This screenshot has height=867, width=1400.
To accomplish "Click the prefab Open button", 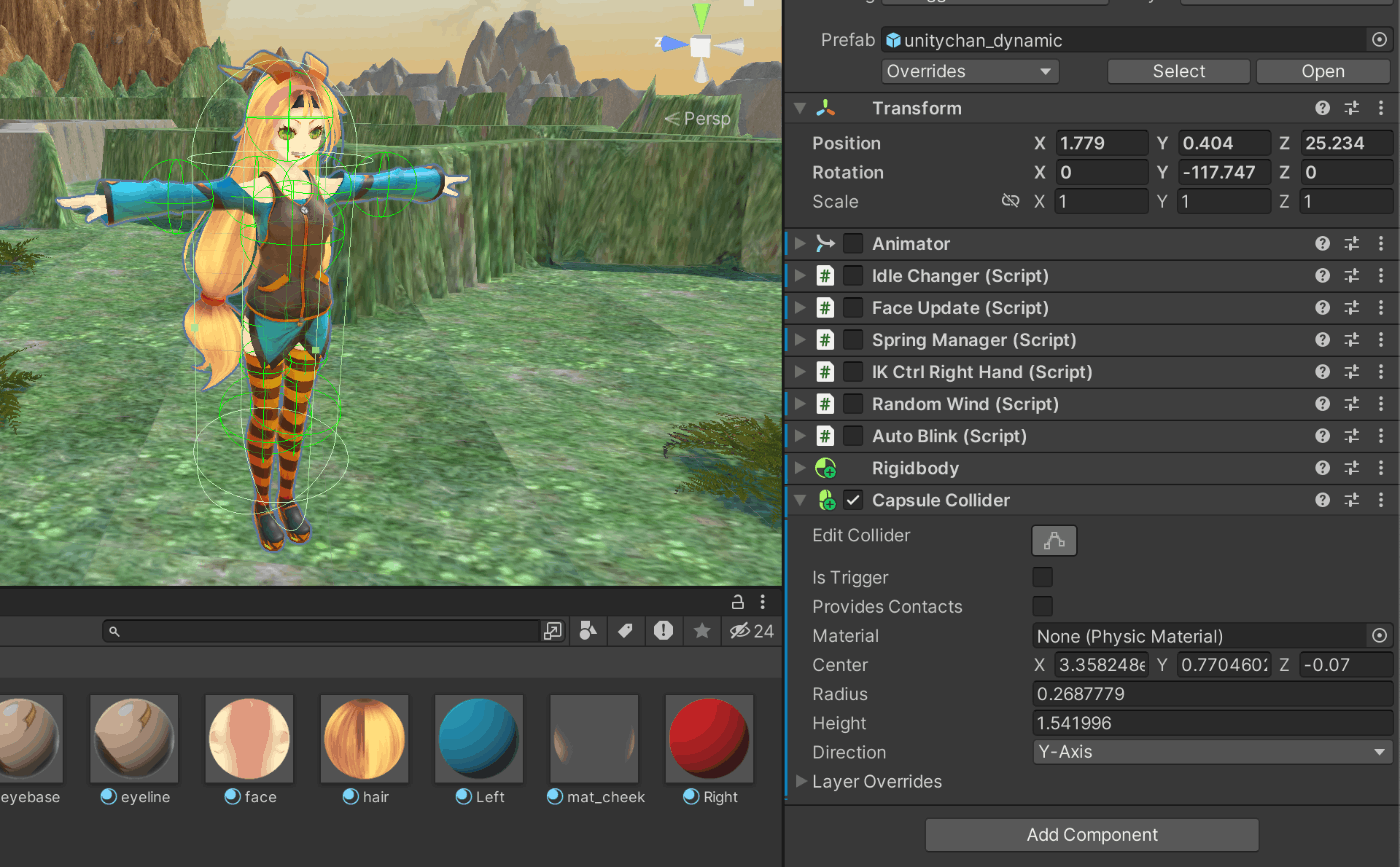I will point(1323,71).
